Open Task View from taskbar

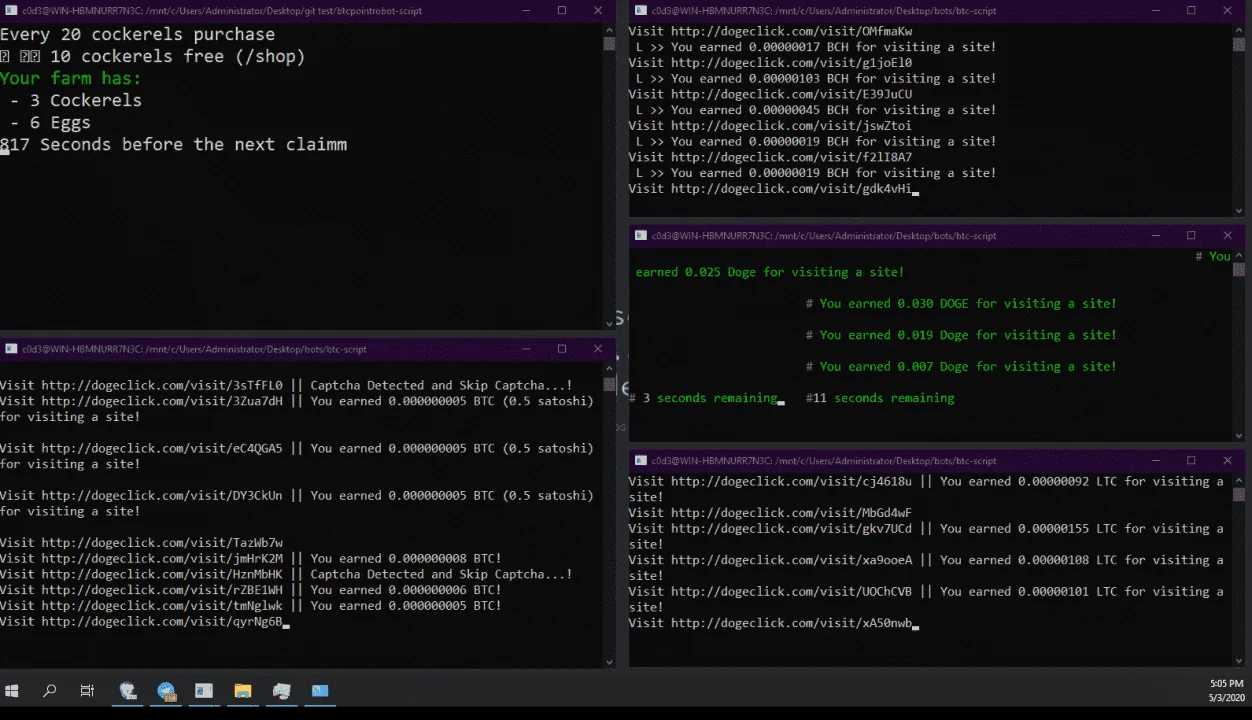[87, 690]
